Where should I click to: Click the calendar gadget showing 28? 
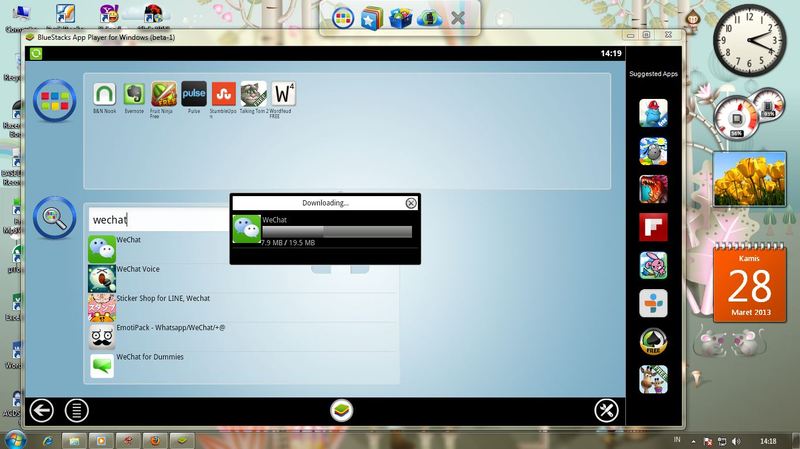point(749,283)
